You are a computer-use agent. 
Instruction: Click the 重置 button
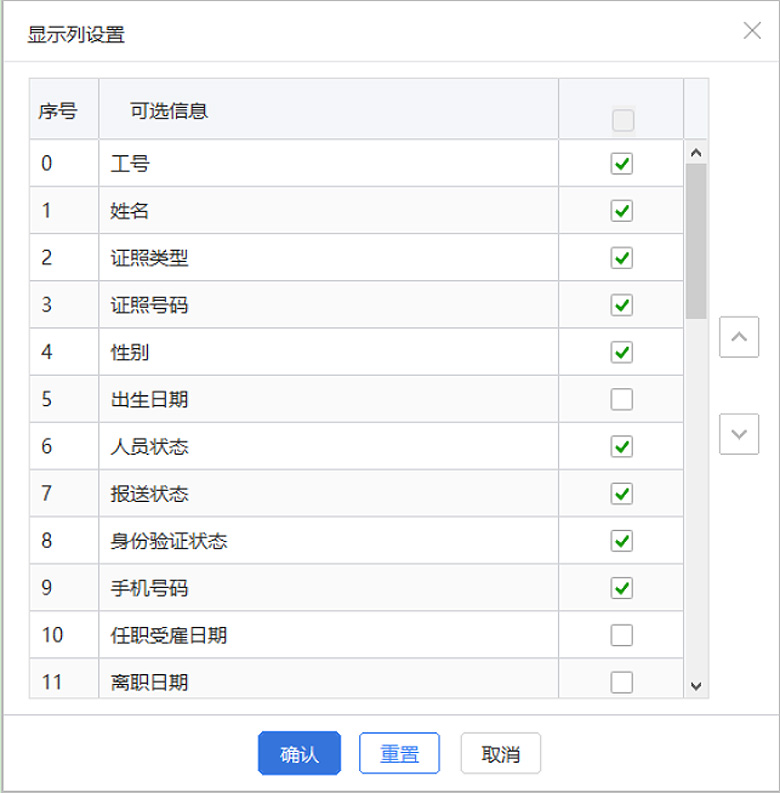(x=399, y=754)
